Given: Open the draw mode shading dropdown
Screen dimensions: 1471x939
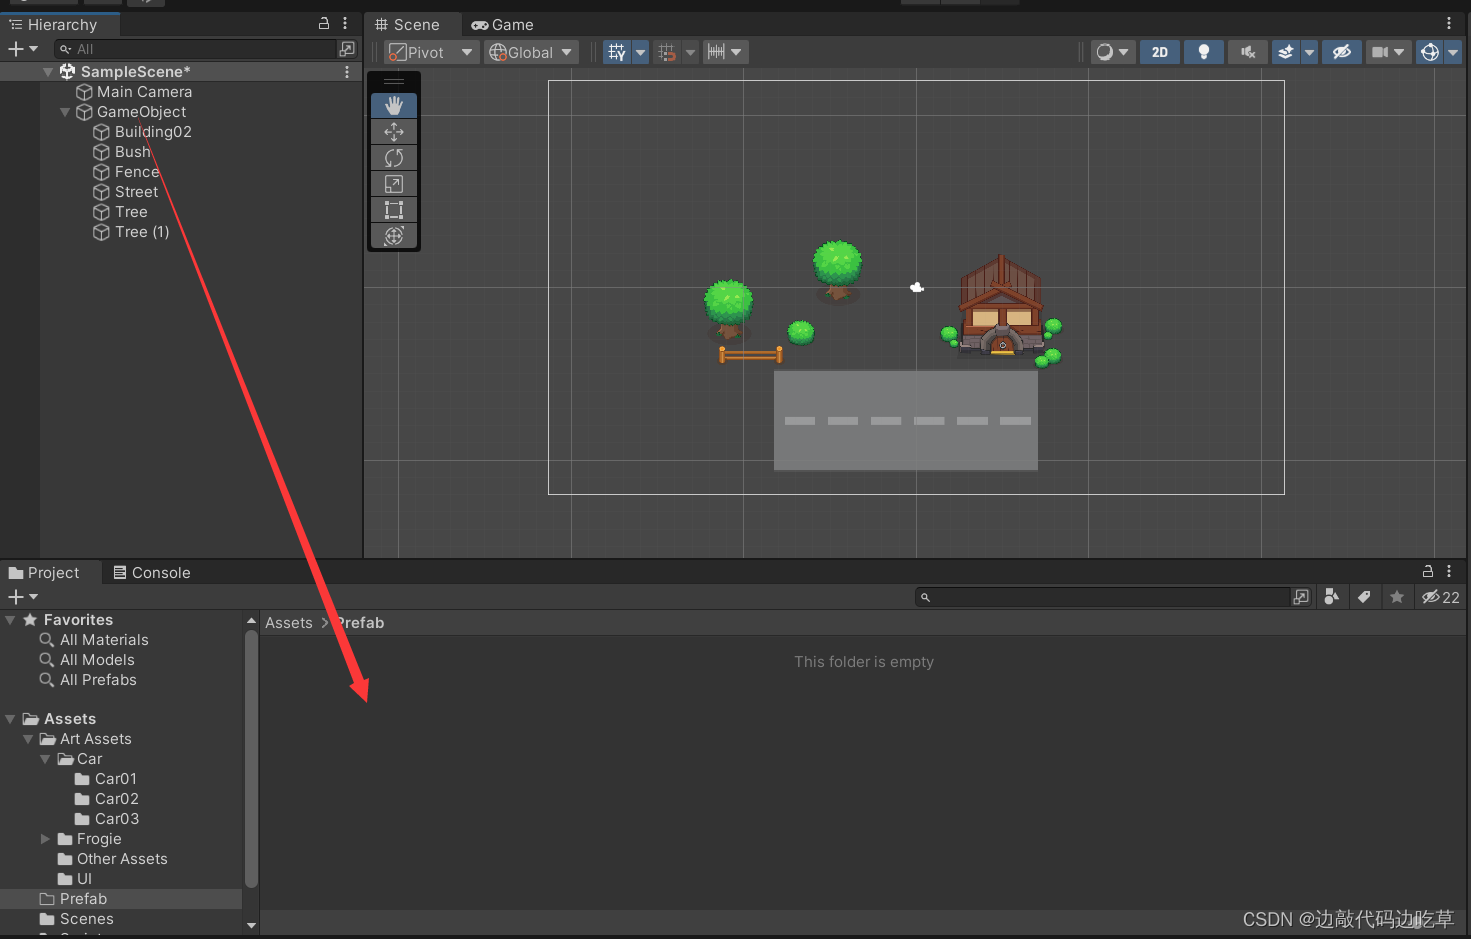Looking at the screenshot, I should point(1113,52).
